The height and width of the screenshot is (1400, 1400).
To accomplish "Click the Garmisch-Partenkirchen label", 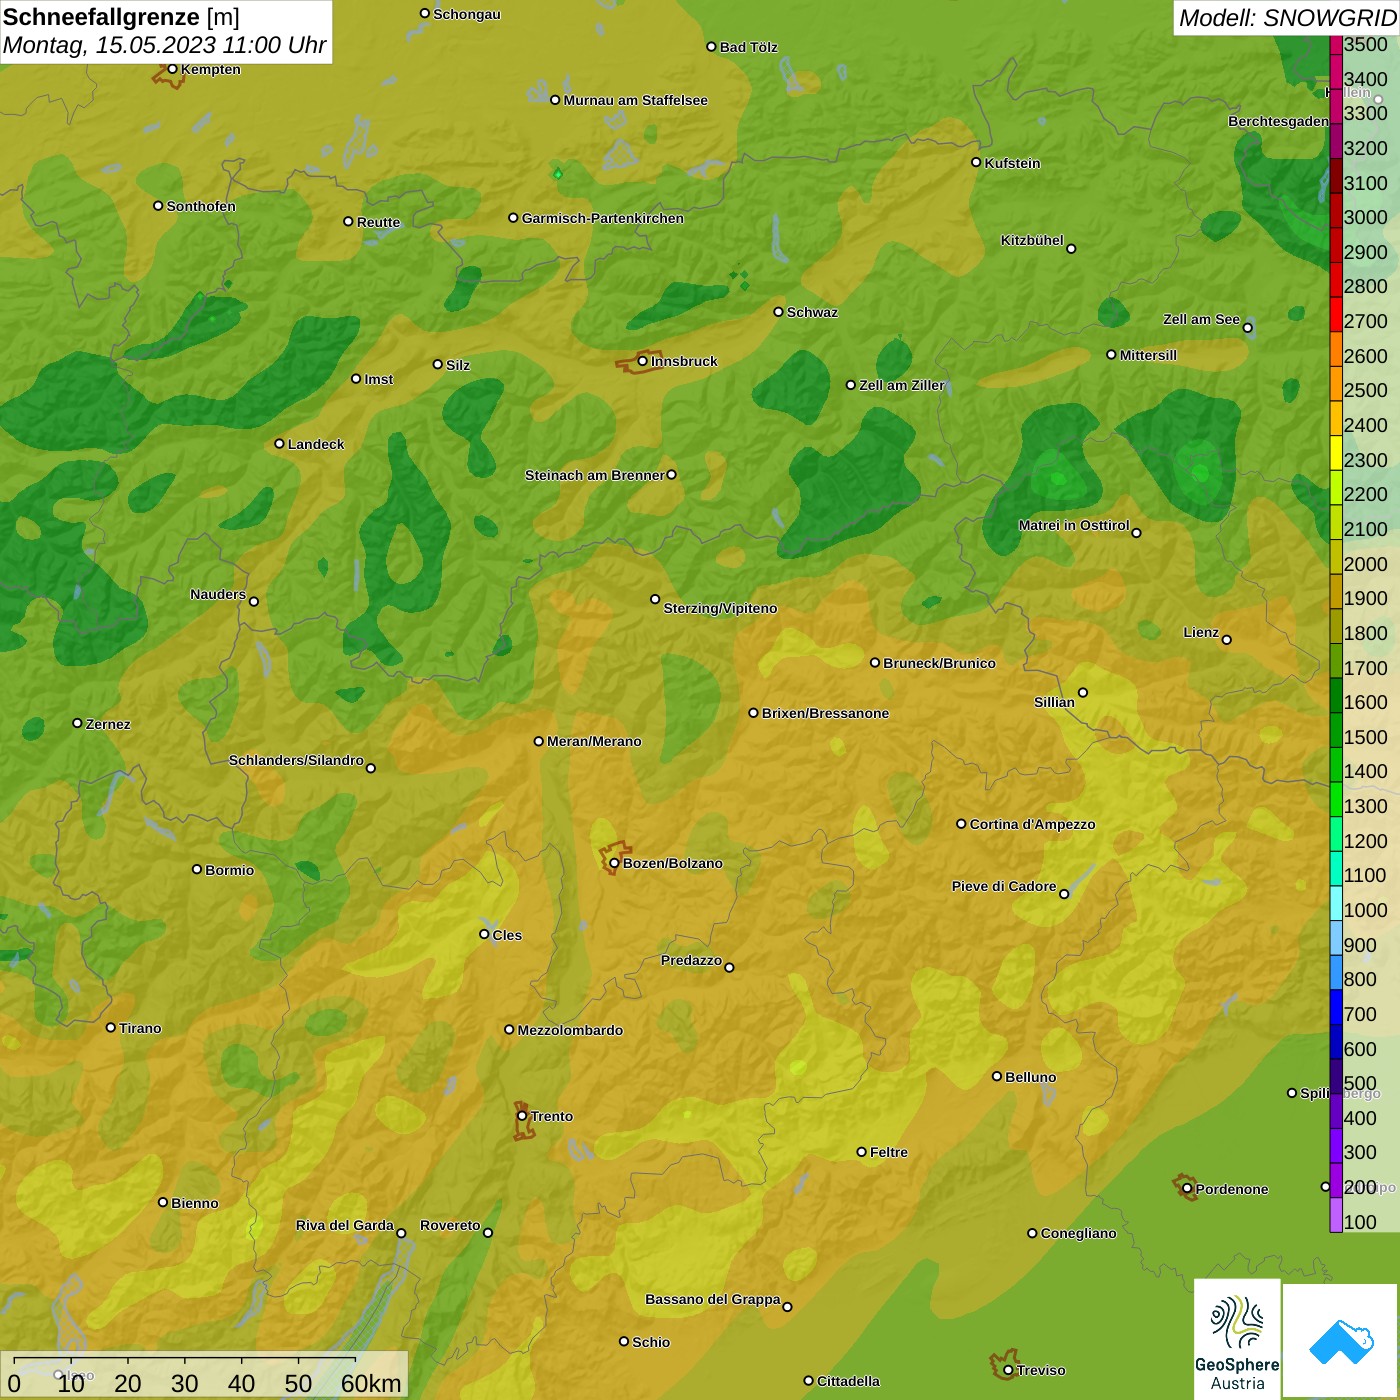I will pyautogui.click(x=602, y=218).
